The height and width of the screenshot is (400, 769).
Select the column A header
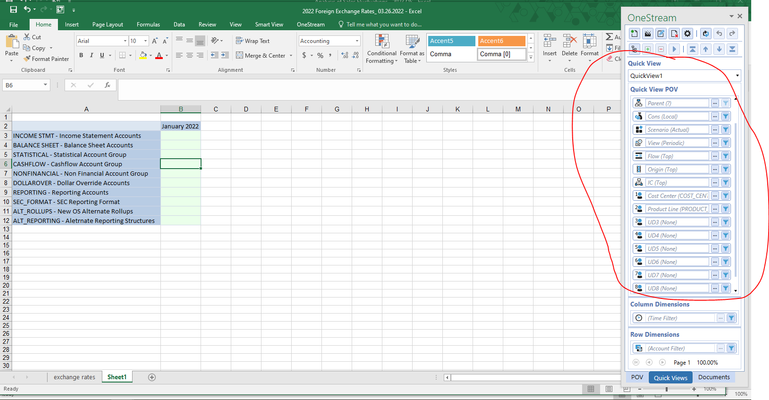click(x=86, y=109)
